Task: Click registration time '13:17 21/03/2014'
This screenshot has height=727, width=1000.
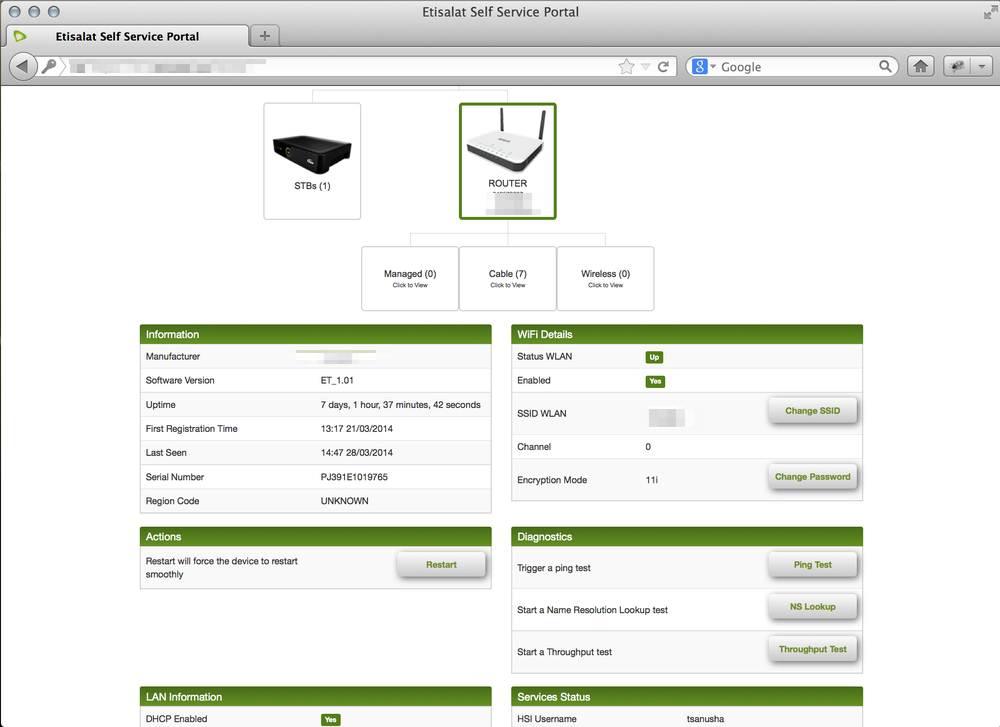Action: click(357, 429)
